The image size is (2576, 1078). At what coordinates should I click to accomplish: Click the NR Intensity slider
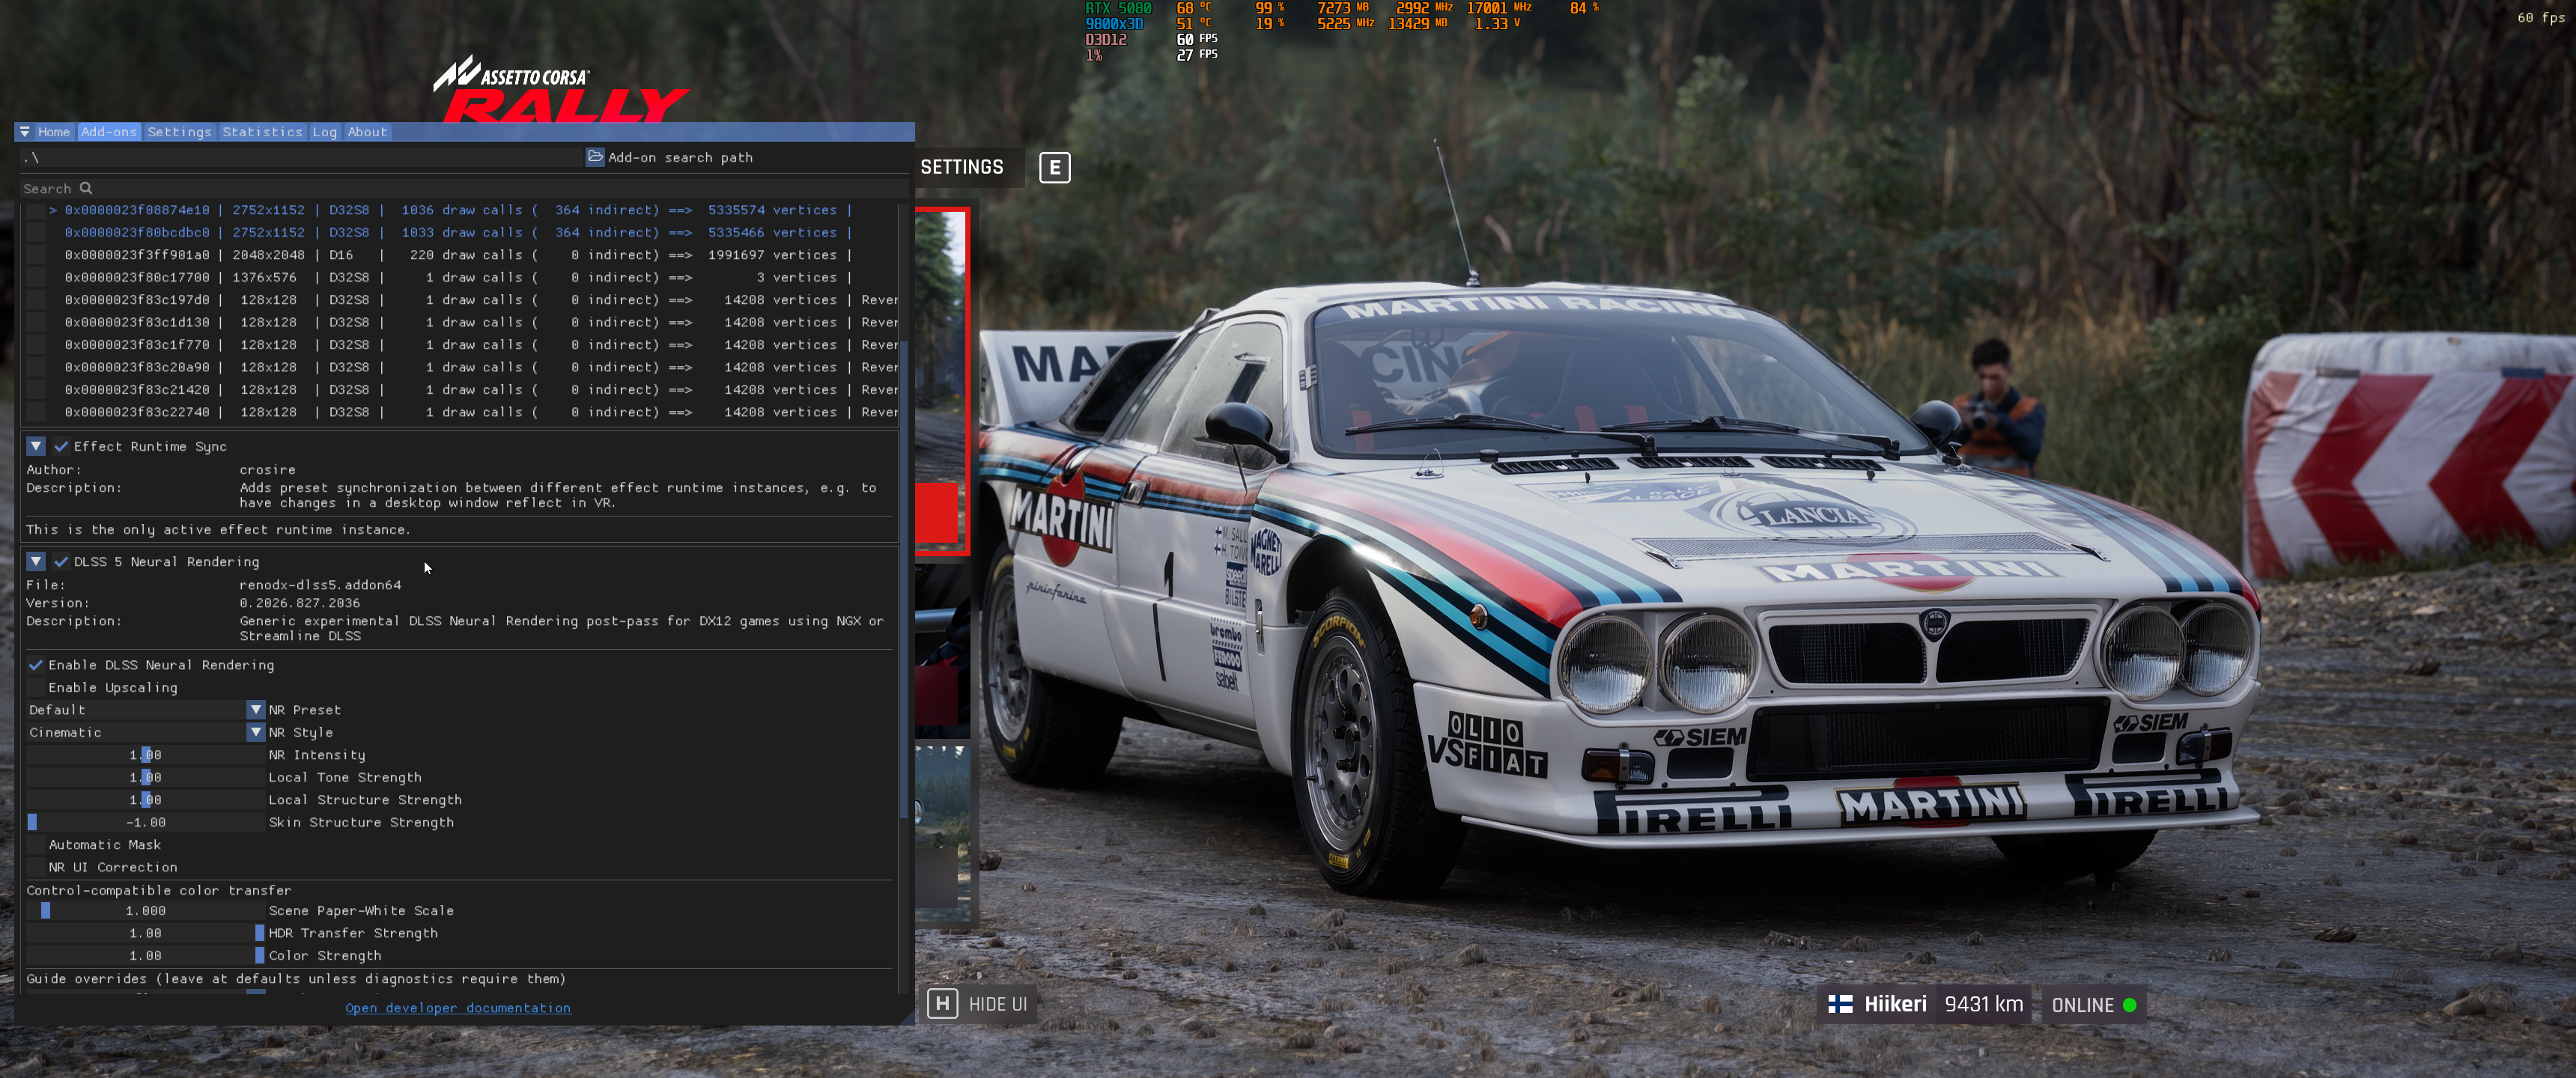tap(146, 755)
